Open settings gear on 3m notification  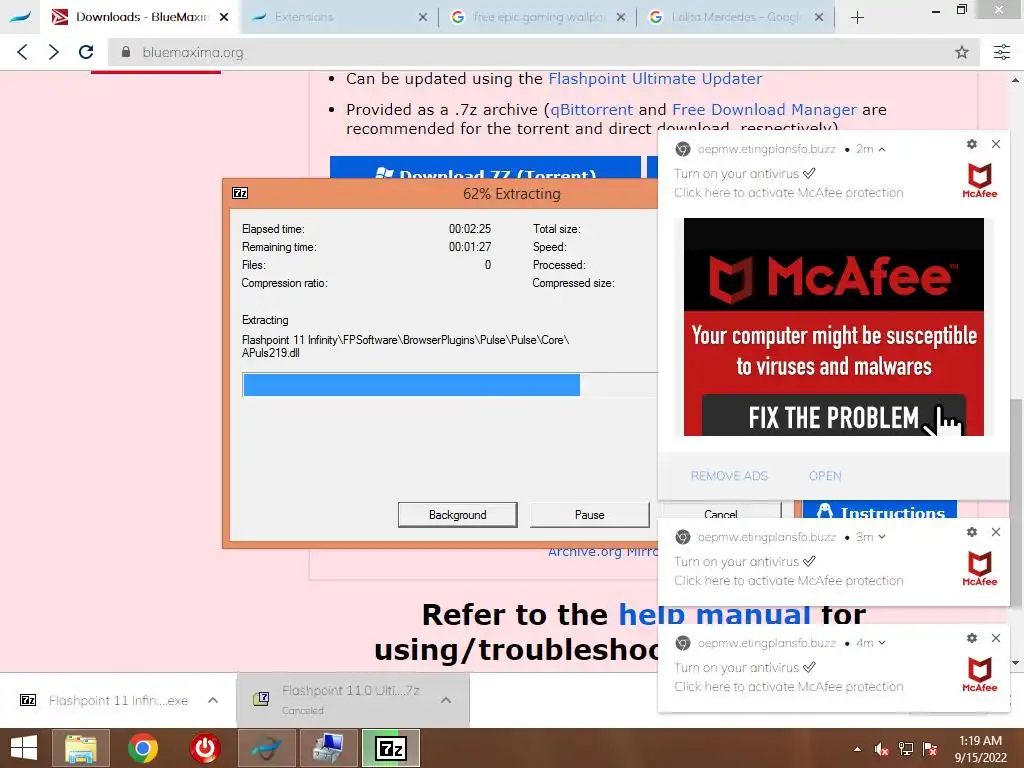[972, 532]
